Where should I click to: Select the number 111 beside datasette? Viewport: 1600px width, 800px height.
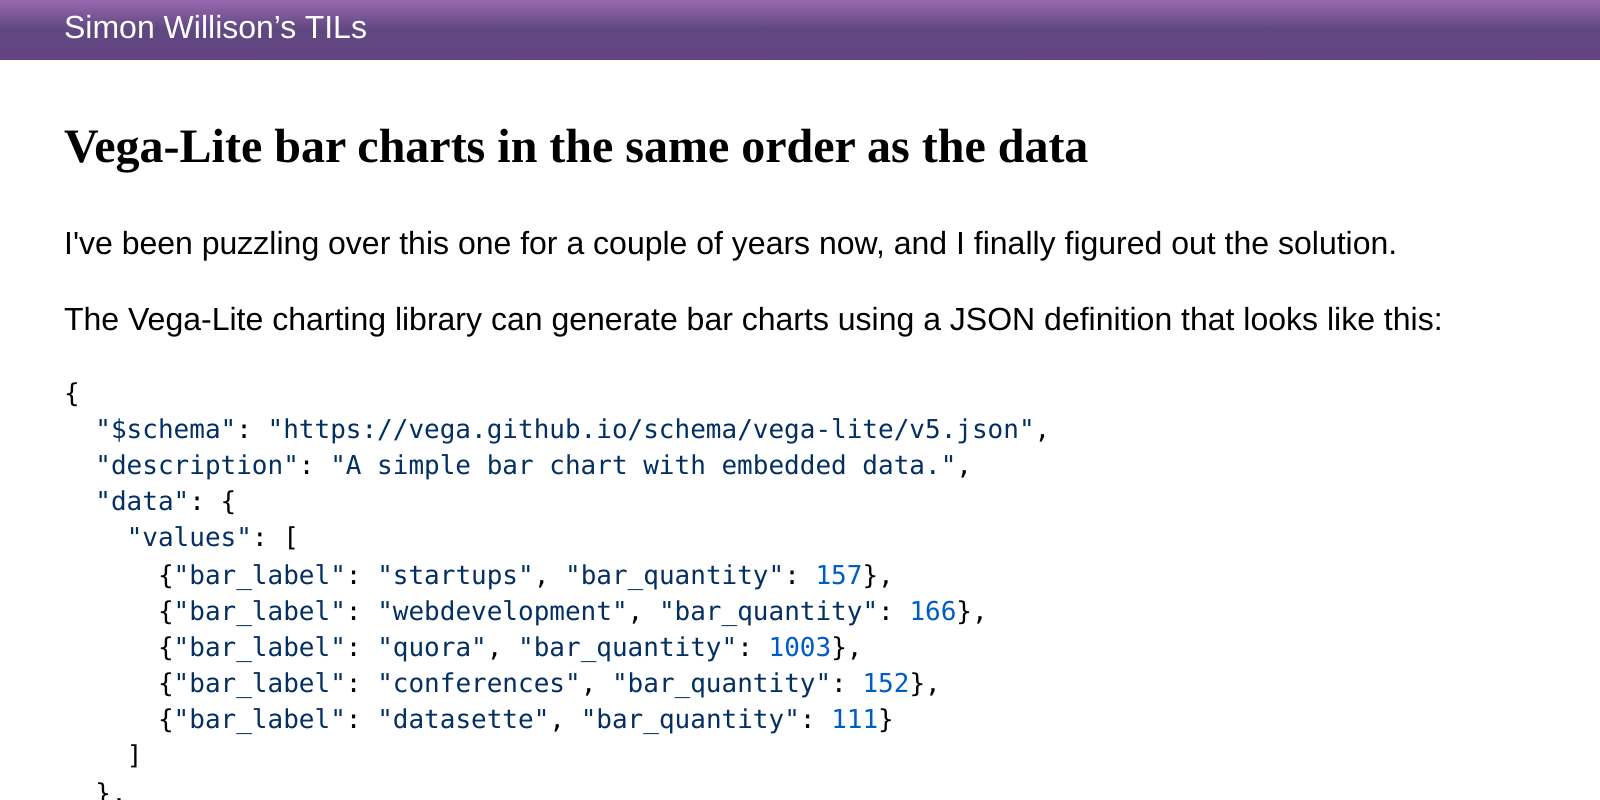pos(854,719)
